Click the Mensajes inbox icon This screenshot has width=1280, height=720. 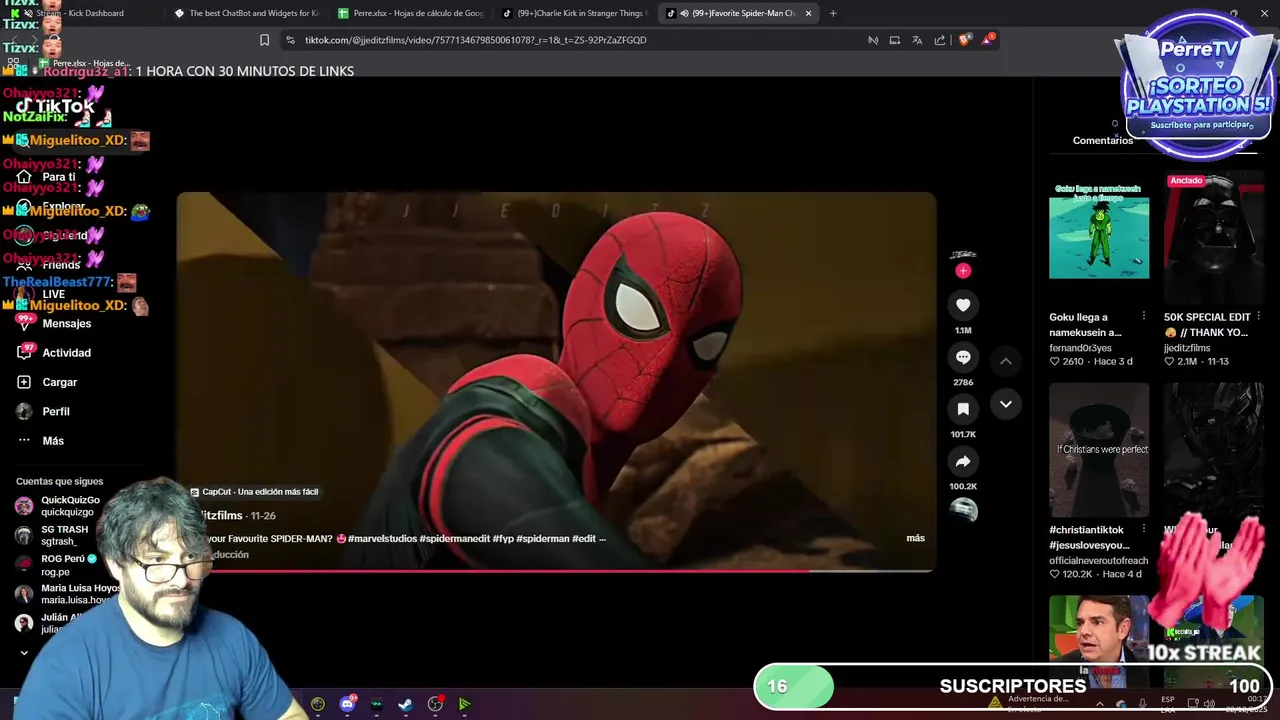[24, 323]
